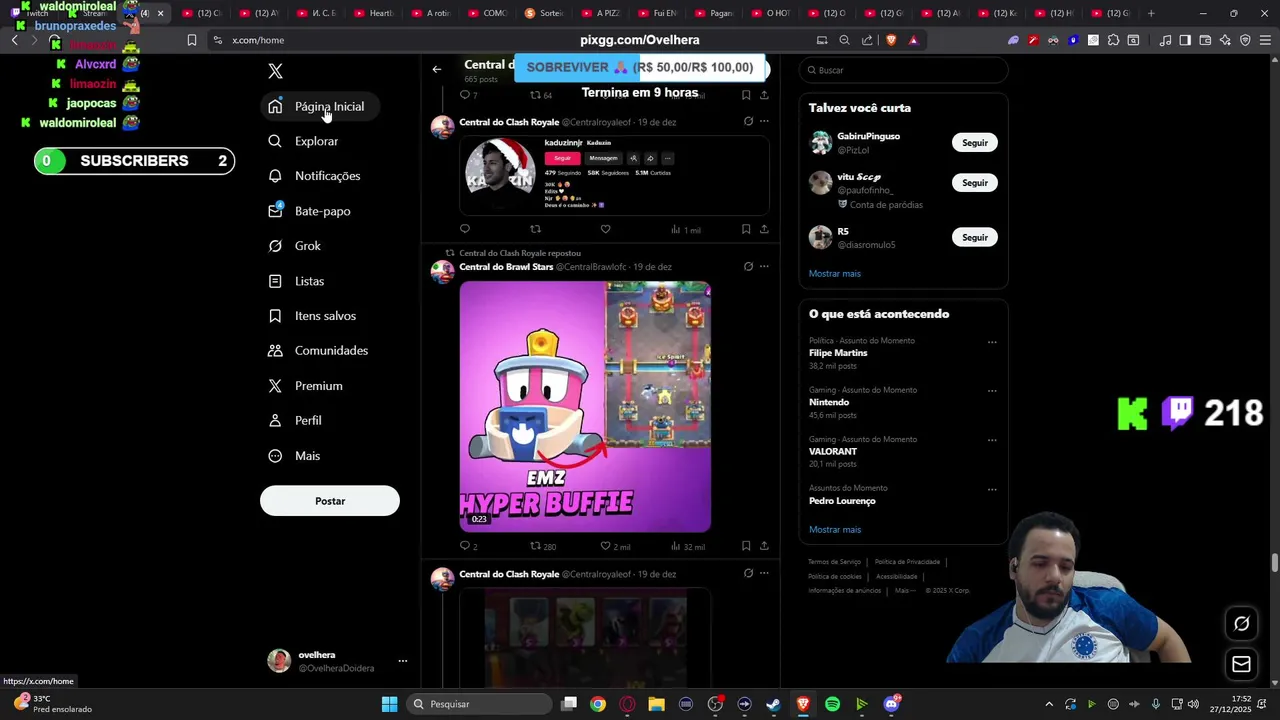
Task: Repost the Hyper Buffie video post
Action: tap(535, 546)
